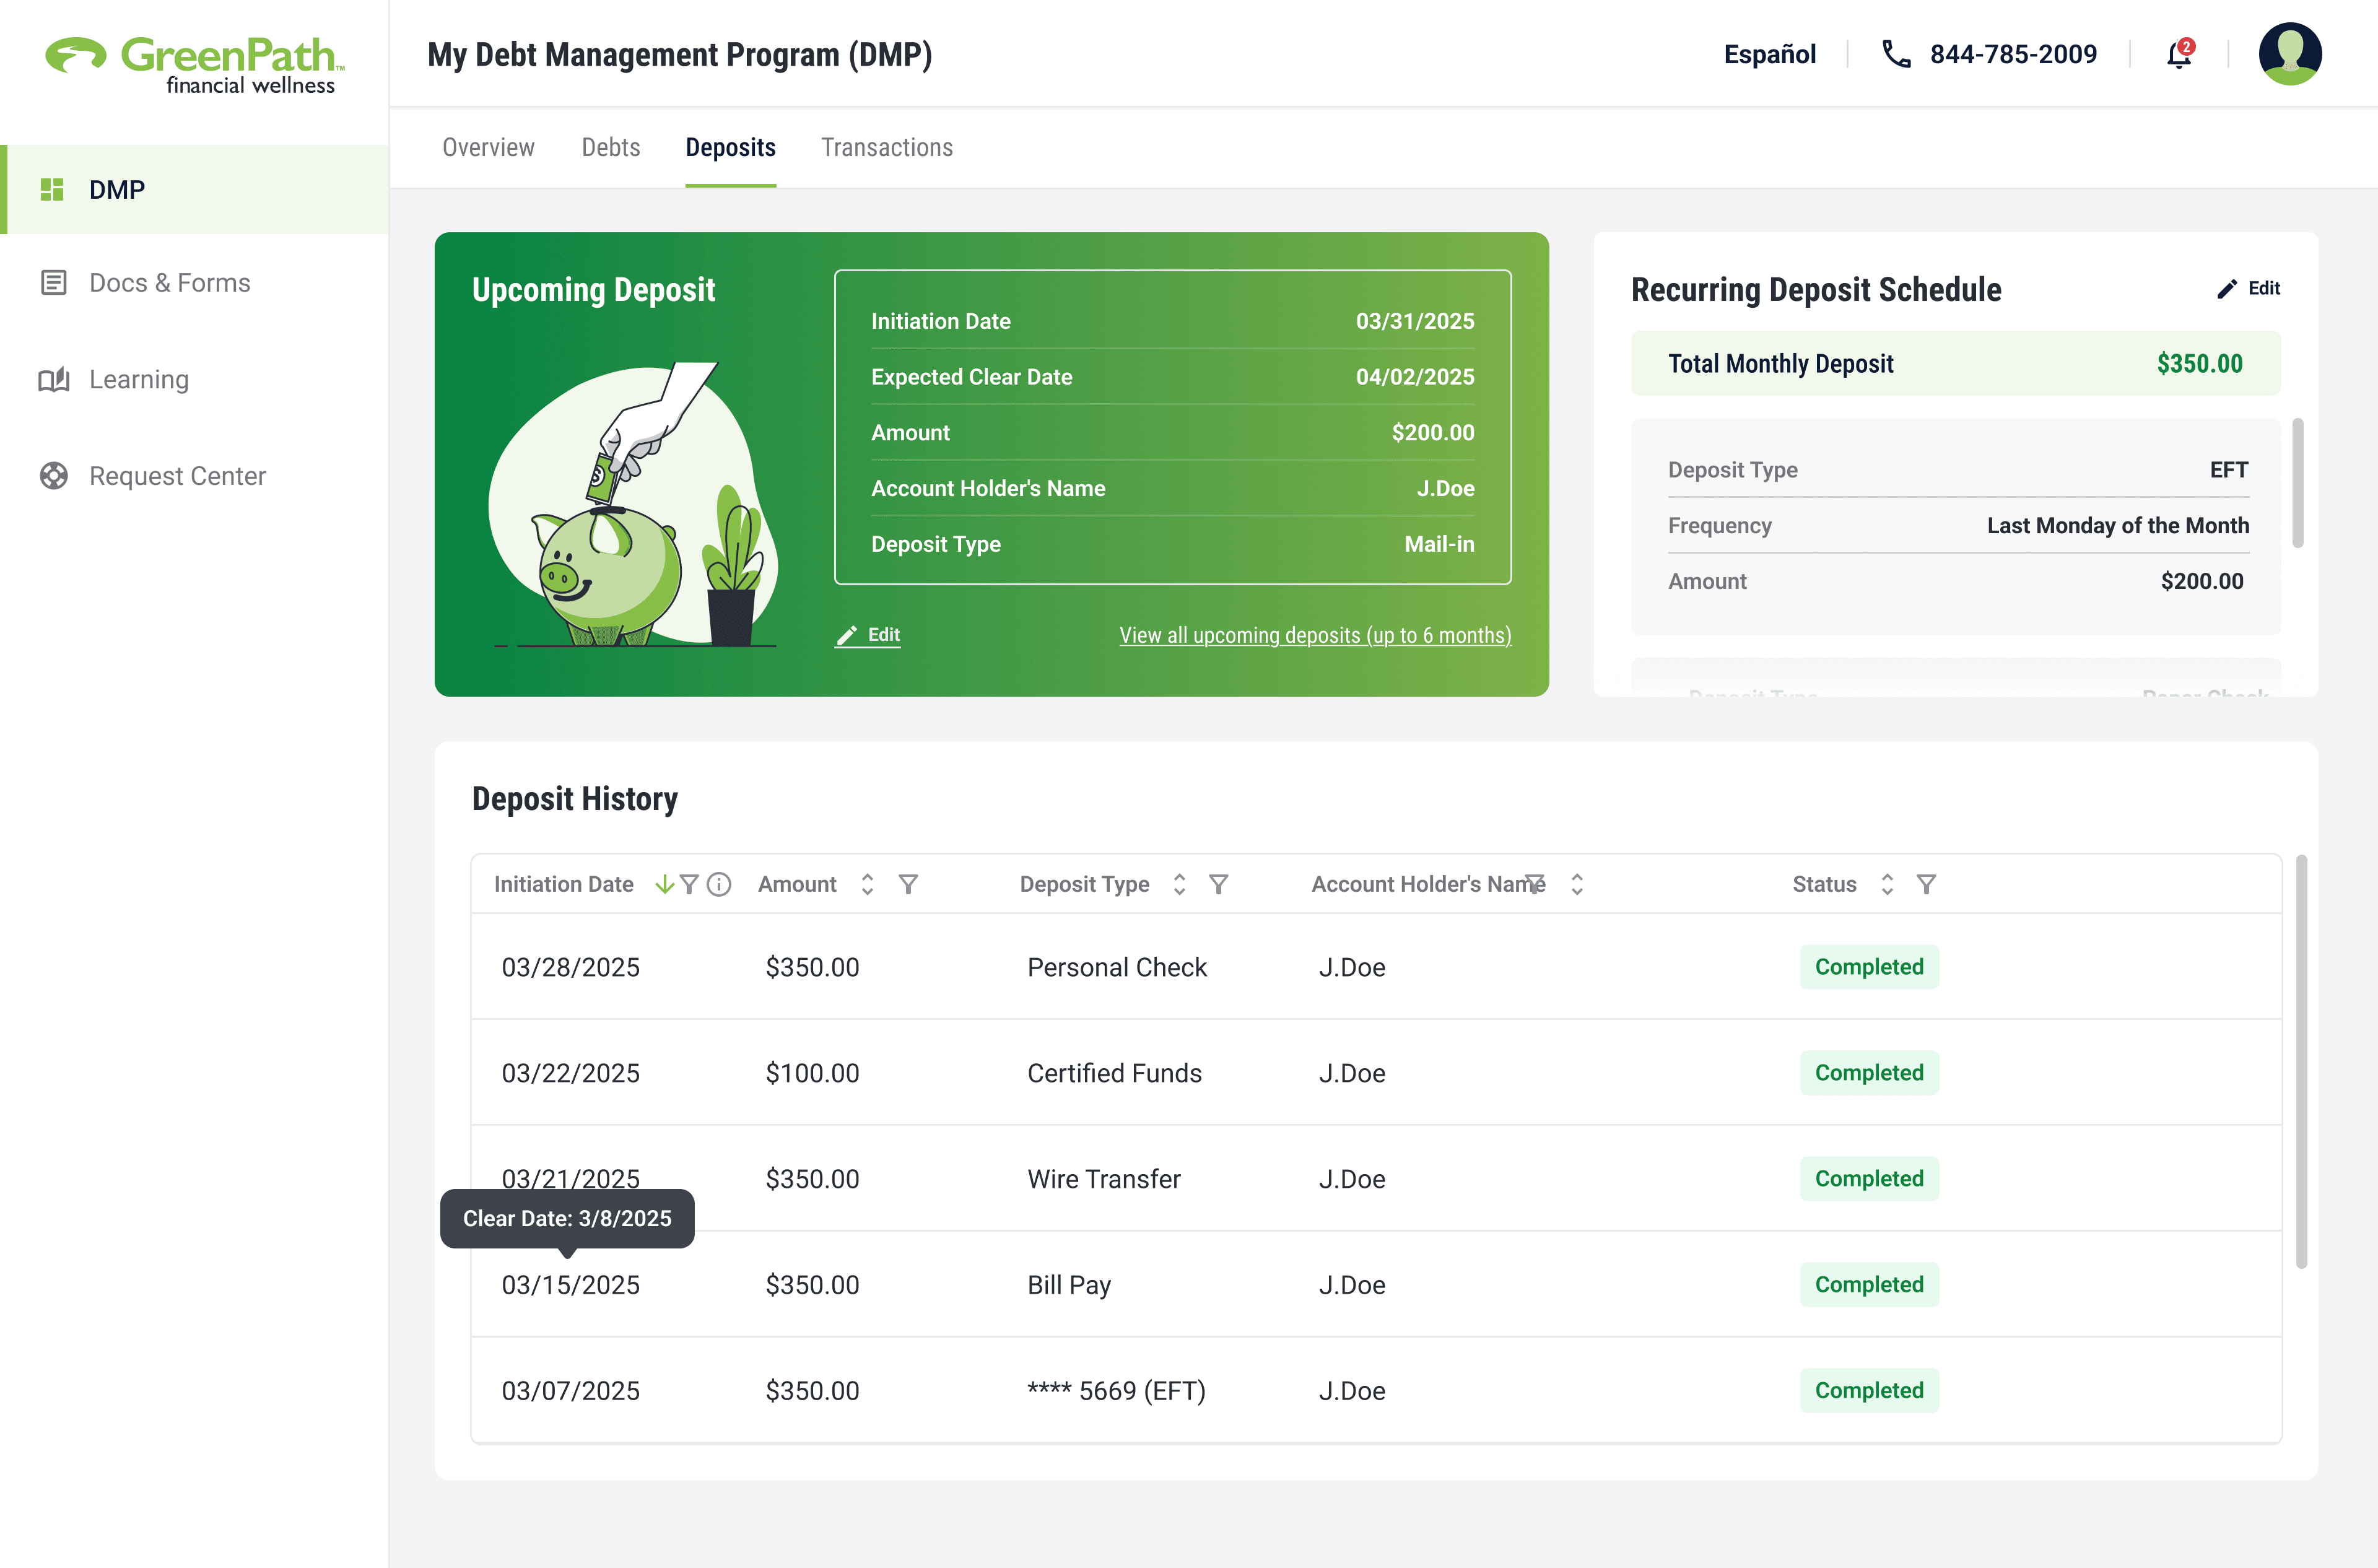Edit the Recurring Deposit Schedule
The image size is (2378, 1568).
(2249, 288)
